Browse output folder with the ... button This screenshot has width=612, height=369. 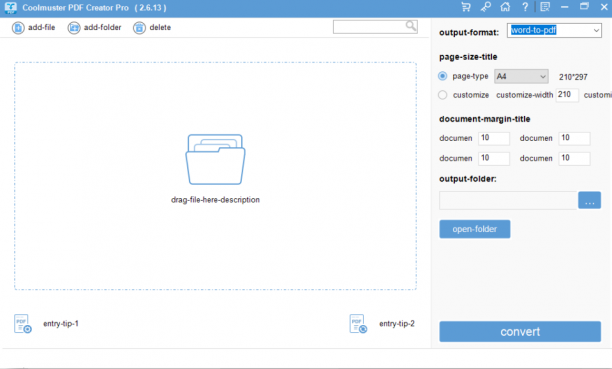pos(589,200)
